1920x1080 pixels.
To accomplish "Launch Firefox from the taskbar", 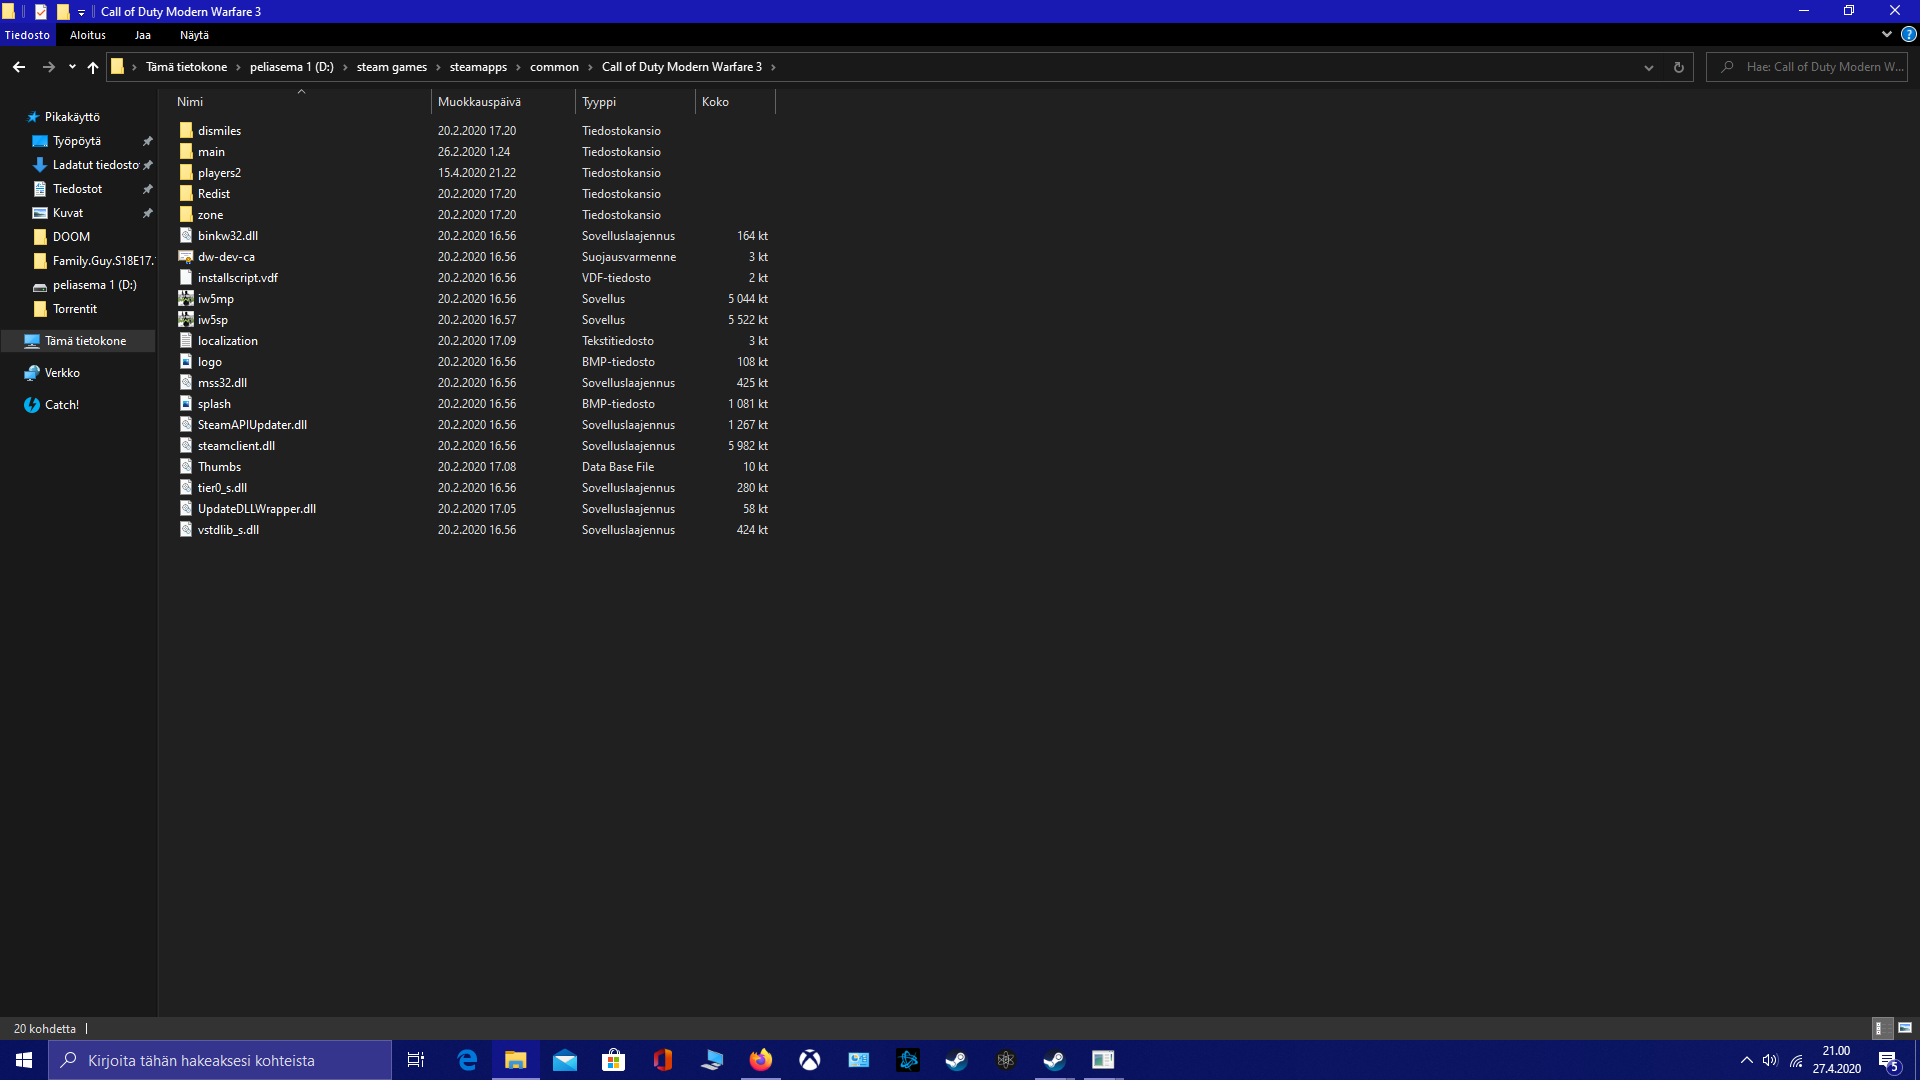I will 761,1060.
